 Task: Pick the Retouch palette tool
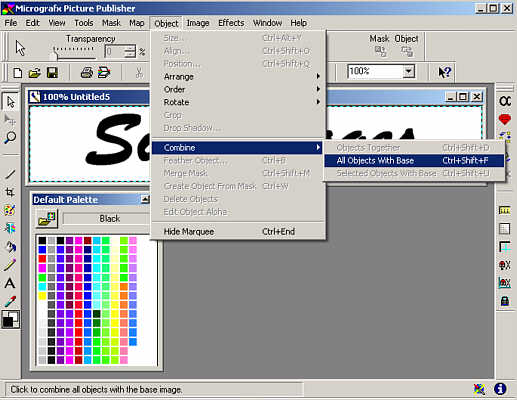click(10, 210)
